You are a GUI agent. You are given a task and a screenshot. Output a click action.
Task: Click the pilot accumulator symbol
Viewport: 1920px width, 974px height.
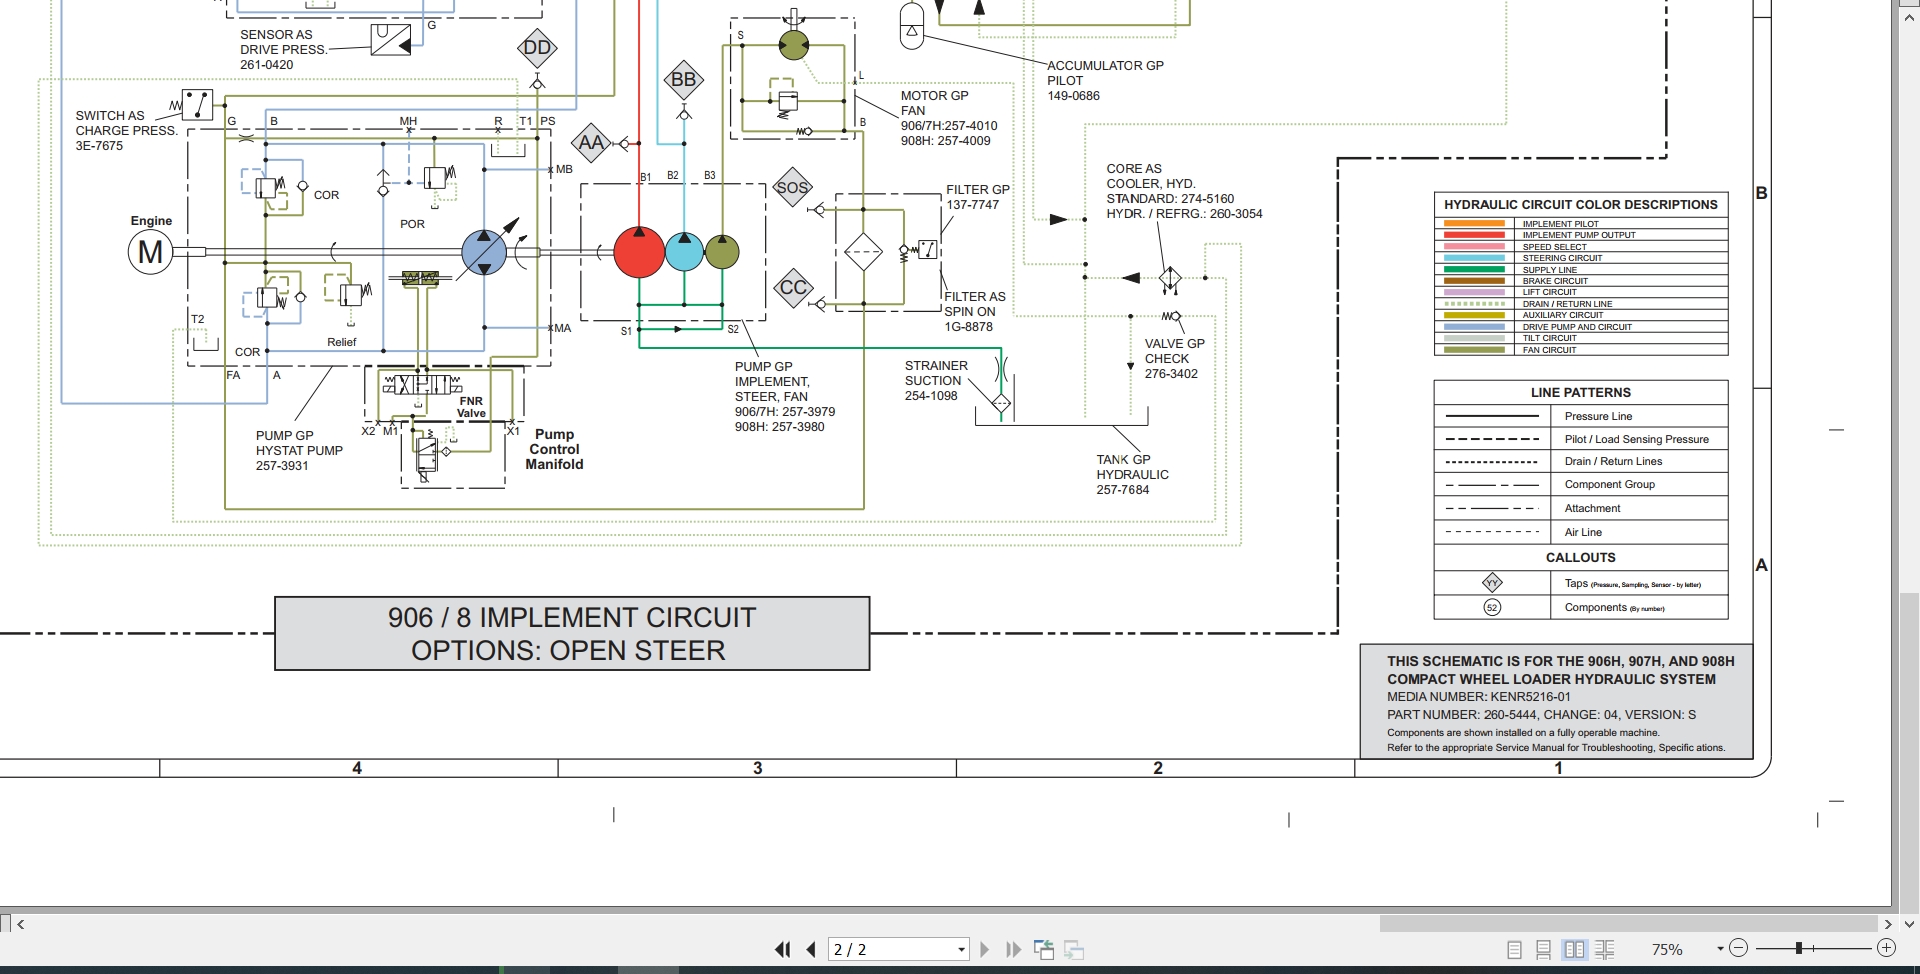click(x=912, y=25)
